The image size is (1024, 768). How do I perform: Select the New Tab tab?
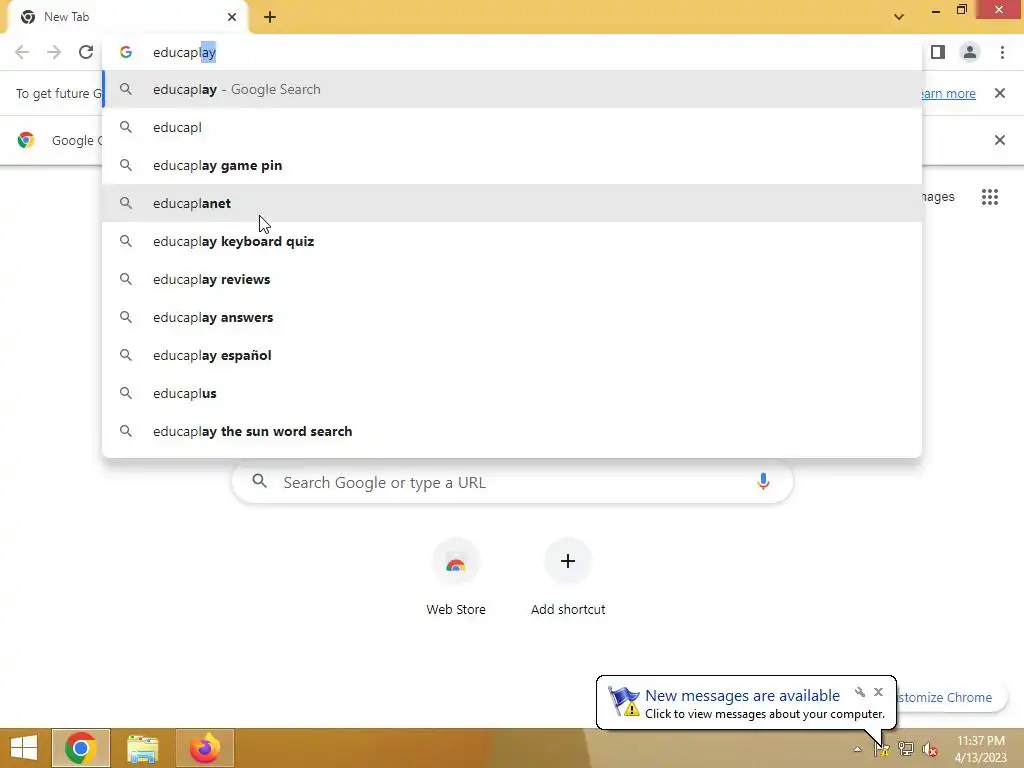128,17
